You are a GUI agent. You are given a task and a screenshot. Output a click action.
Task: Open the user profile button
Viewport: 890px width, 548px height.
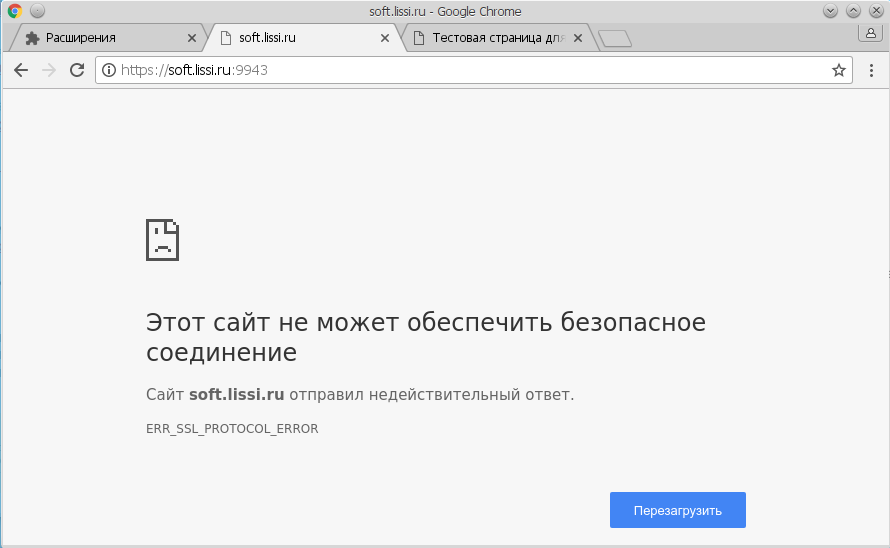coord(869,32)
